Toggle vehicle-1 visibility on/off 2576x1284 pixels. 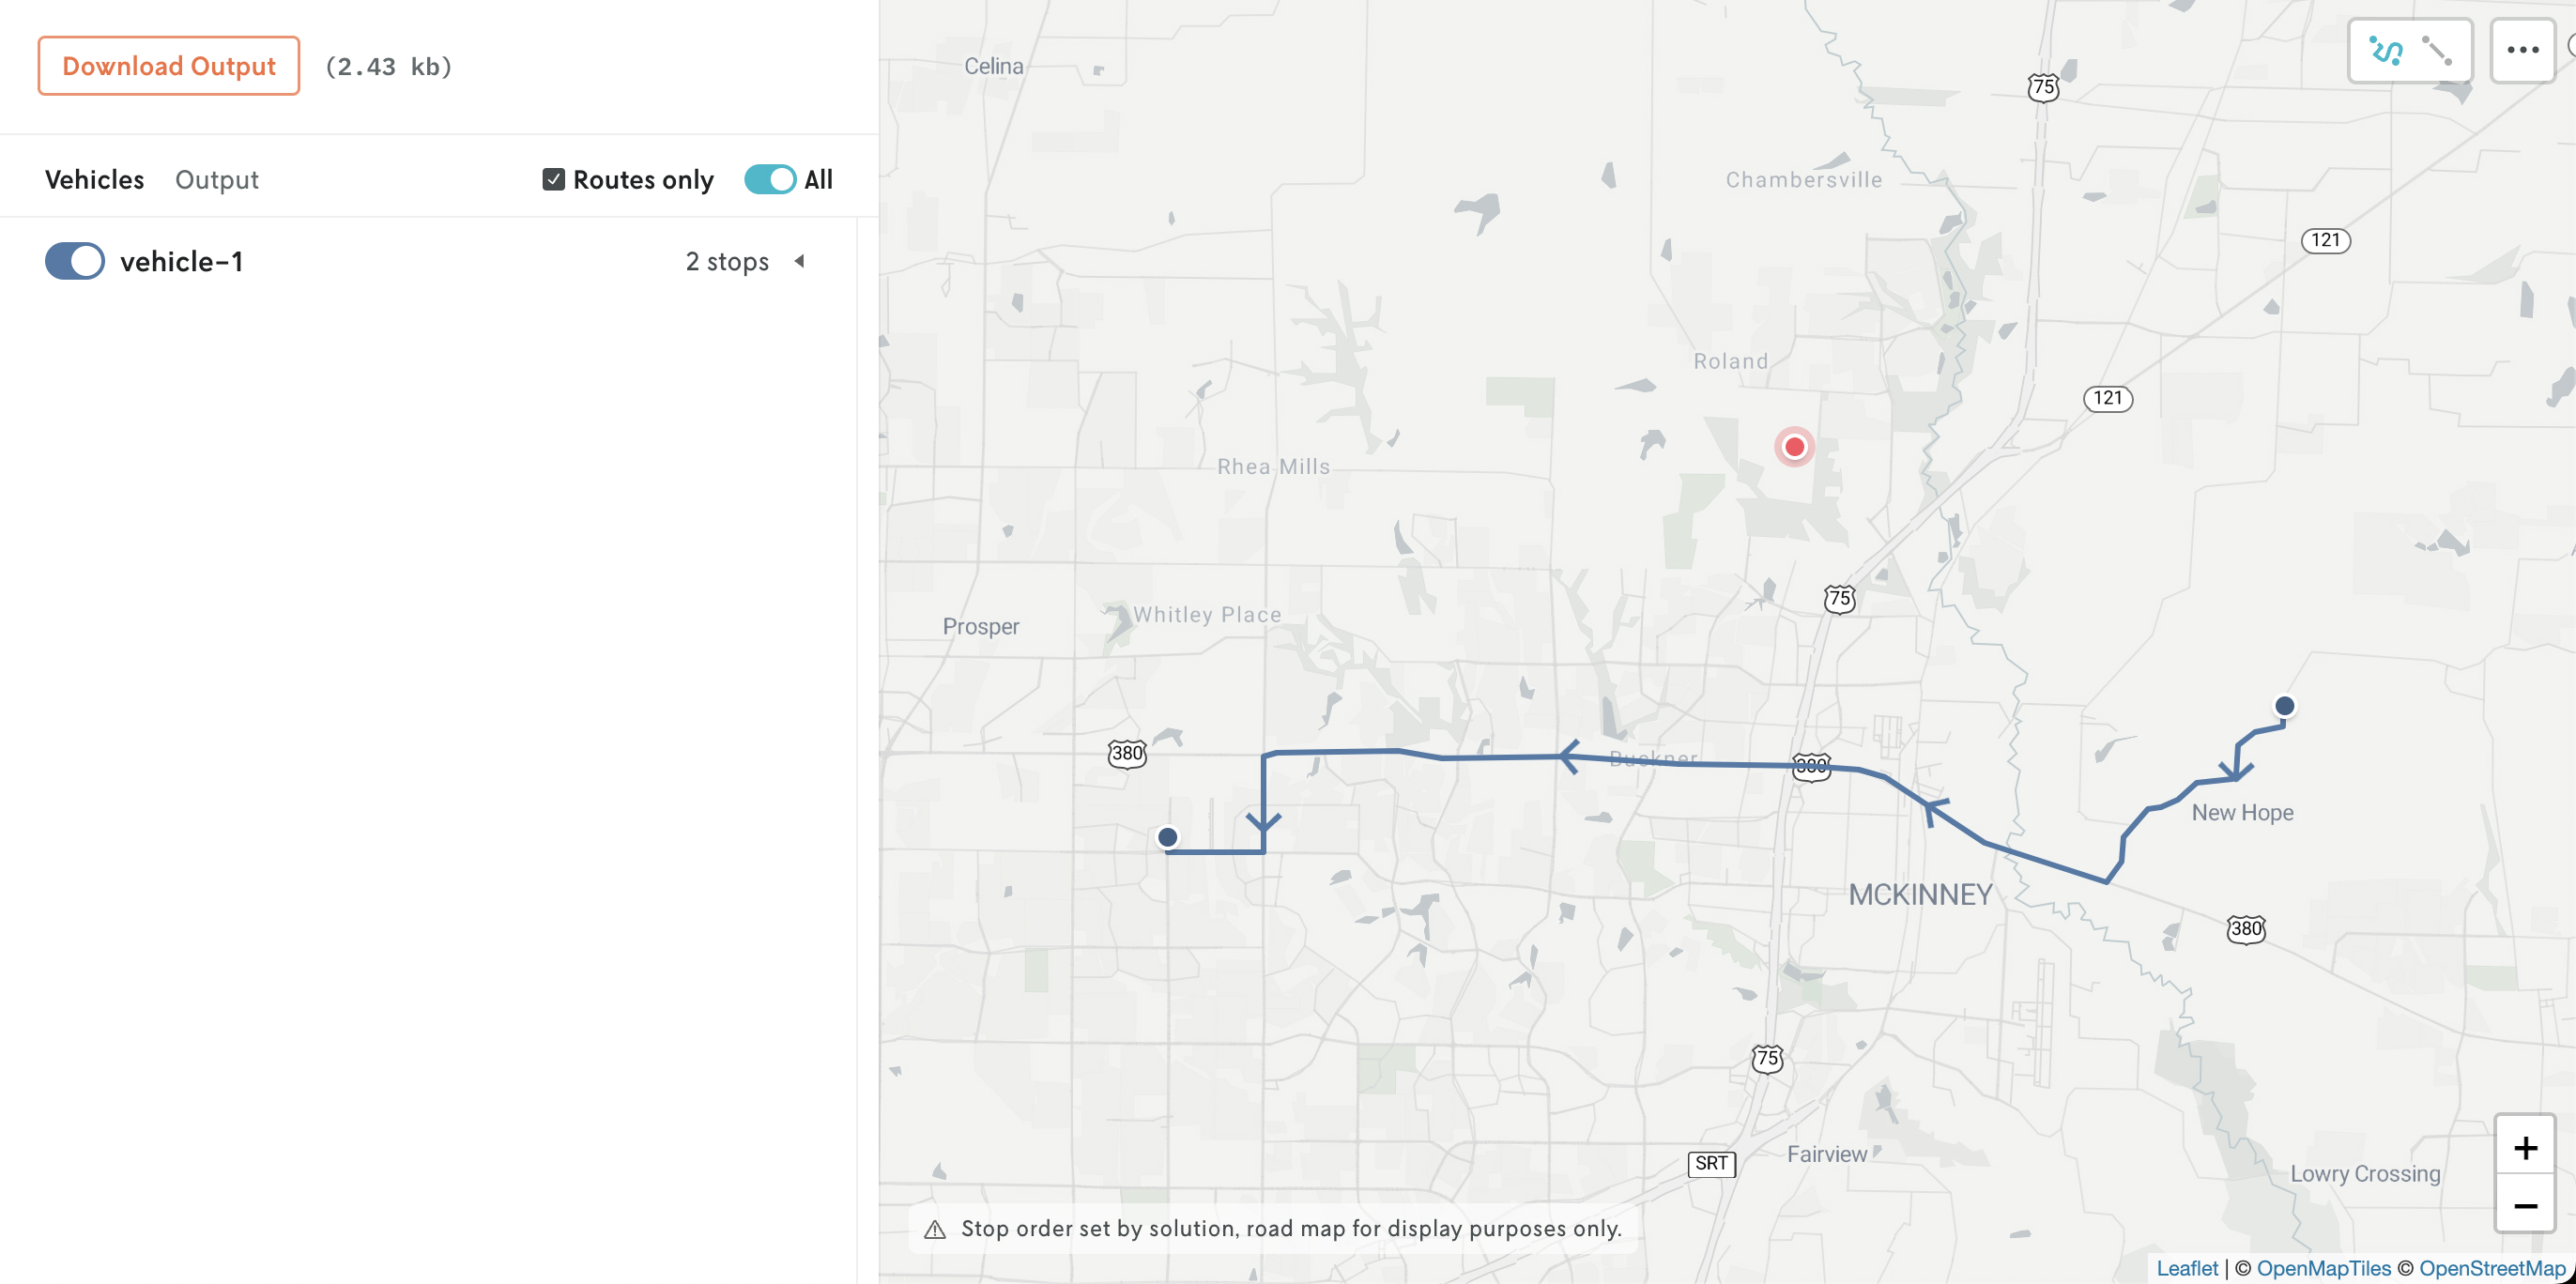tap(74, 259)
